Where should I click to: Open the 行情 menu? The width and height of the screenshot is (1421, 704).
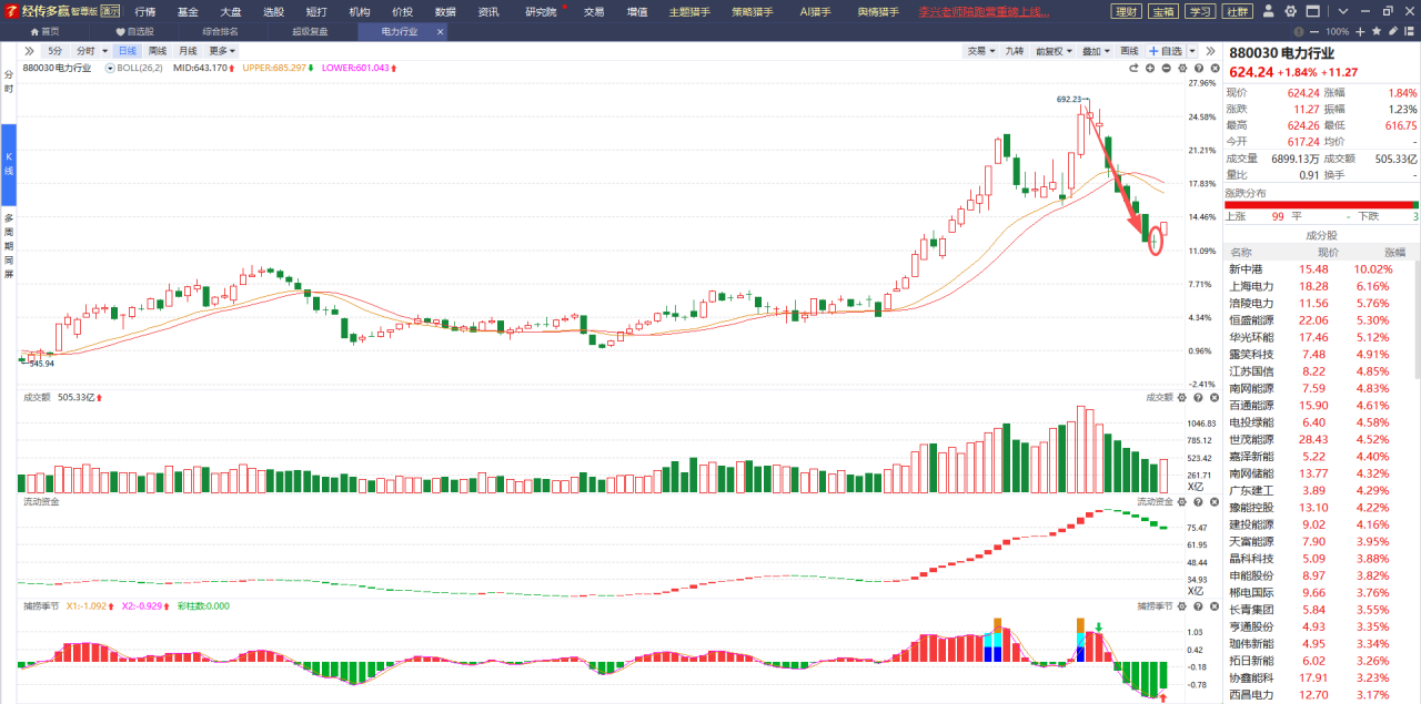145,12
